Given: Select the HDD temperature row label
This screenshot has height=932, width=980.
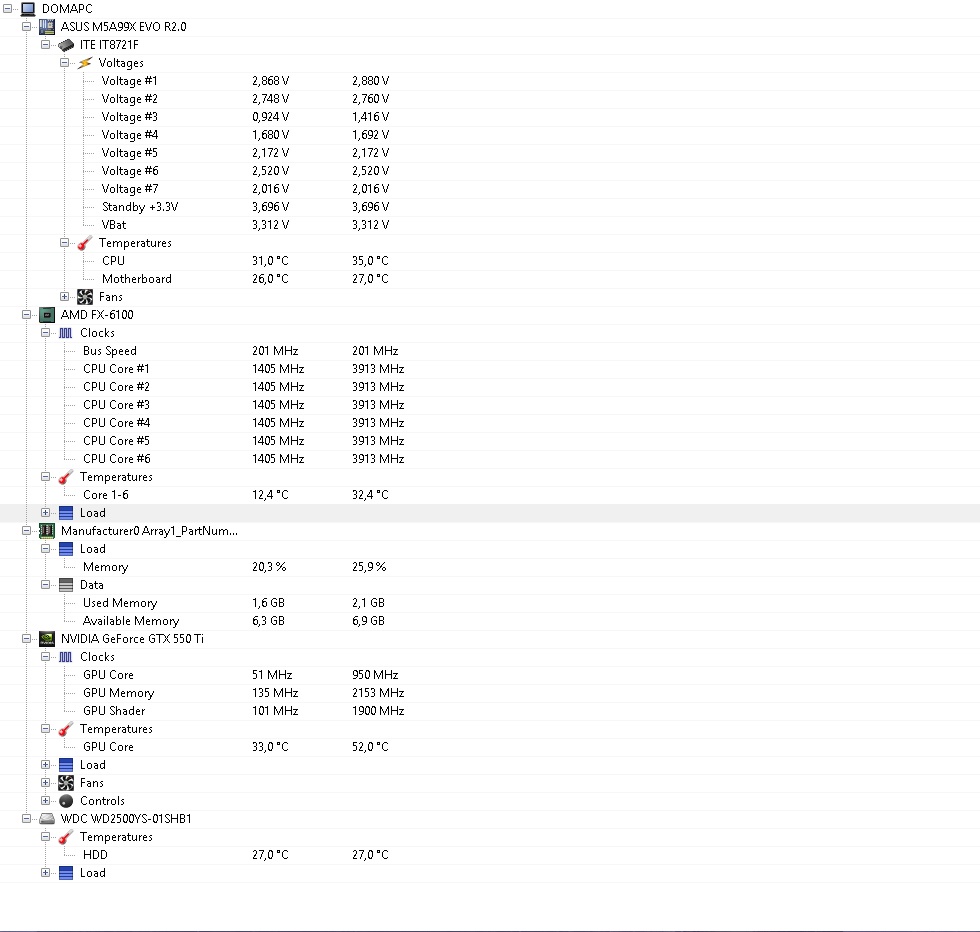Looking at the screenshot, I should (95, 855).
